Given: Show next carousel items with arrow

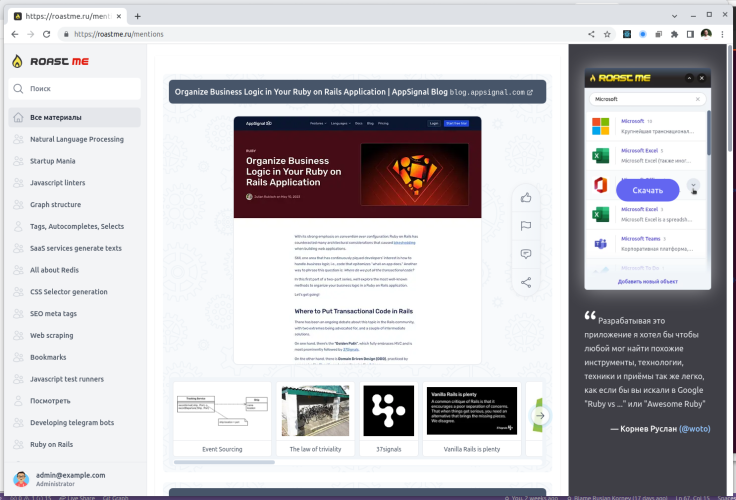Looking at the screenshot, I should 541,415.
